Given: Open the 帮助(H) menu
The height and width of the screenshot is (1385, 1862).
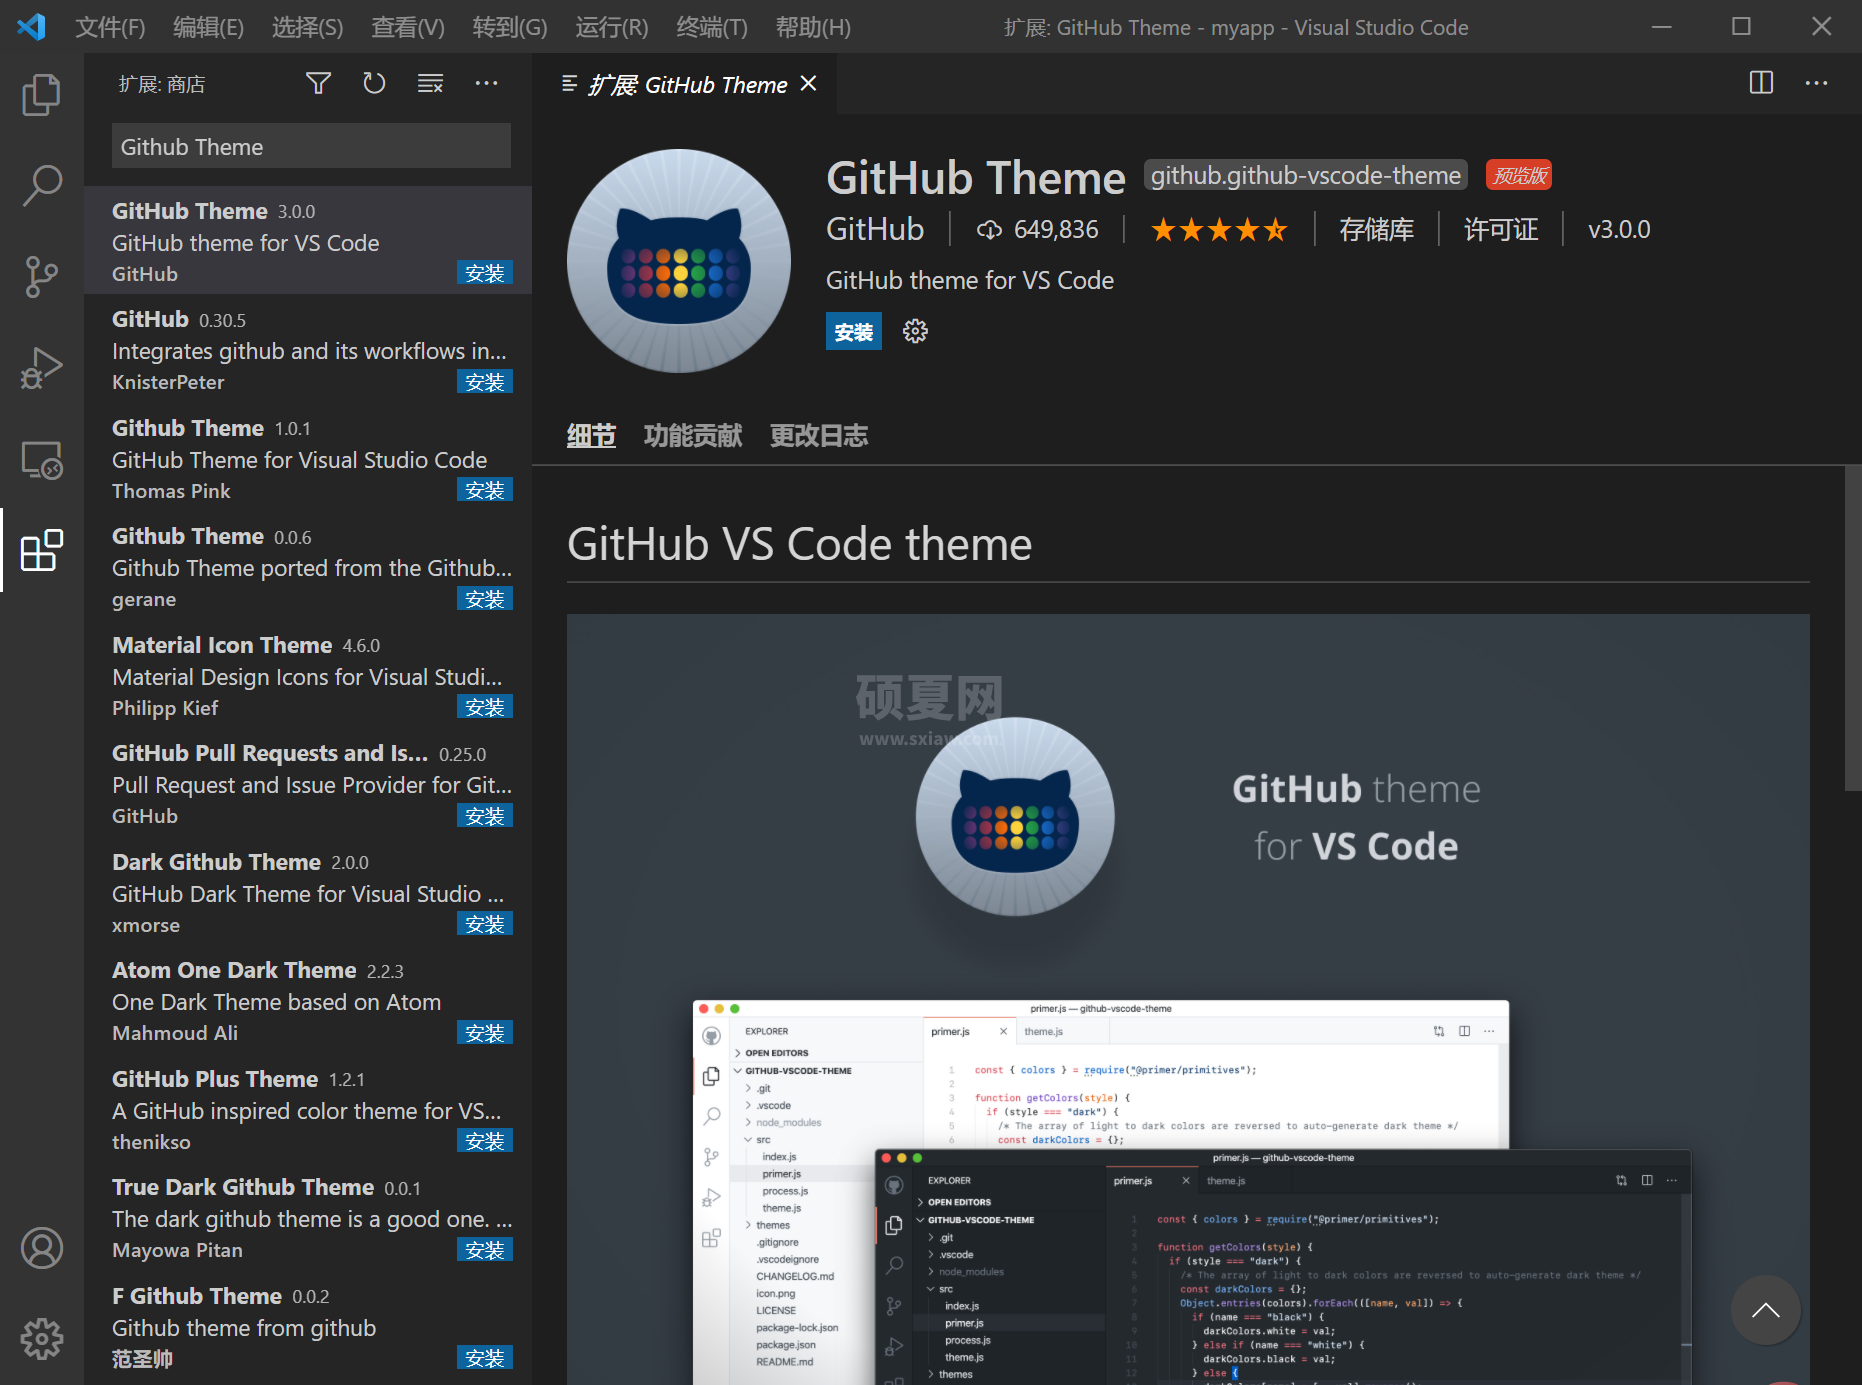Looking at the screenshot, I should click(813, 27).
